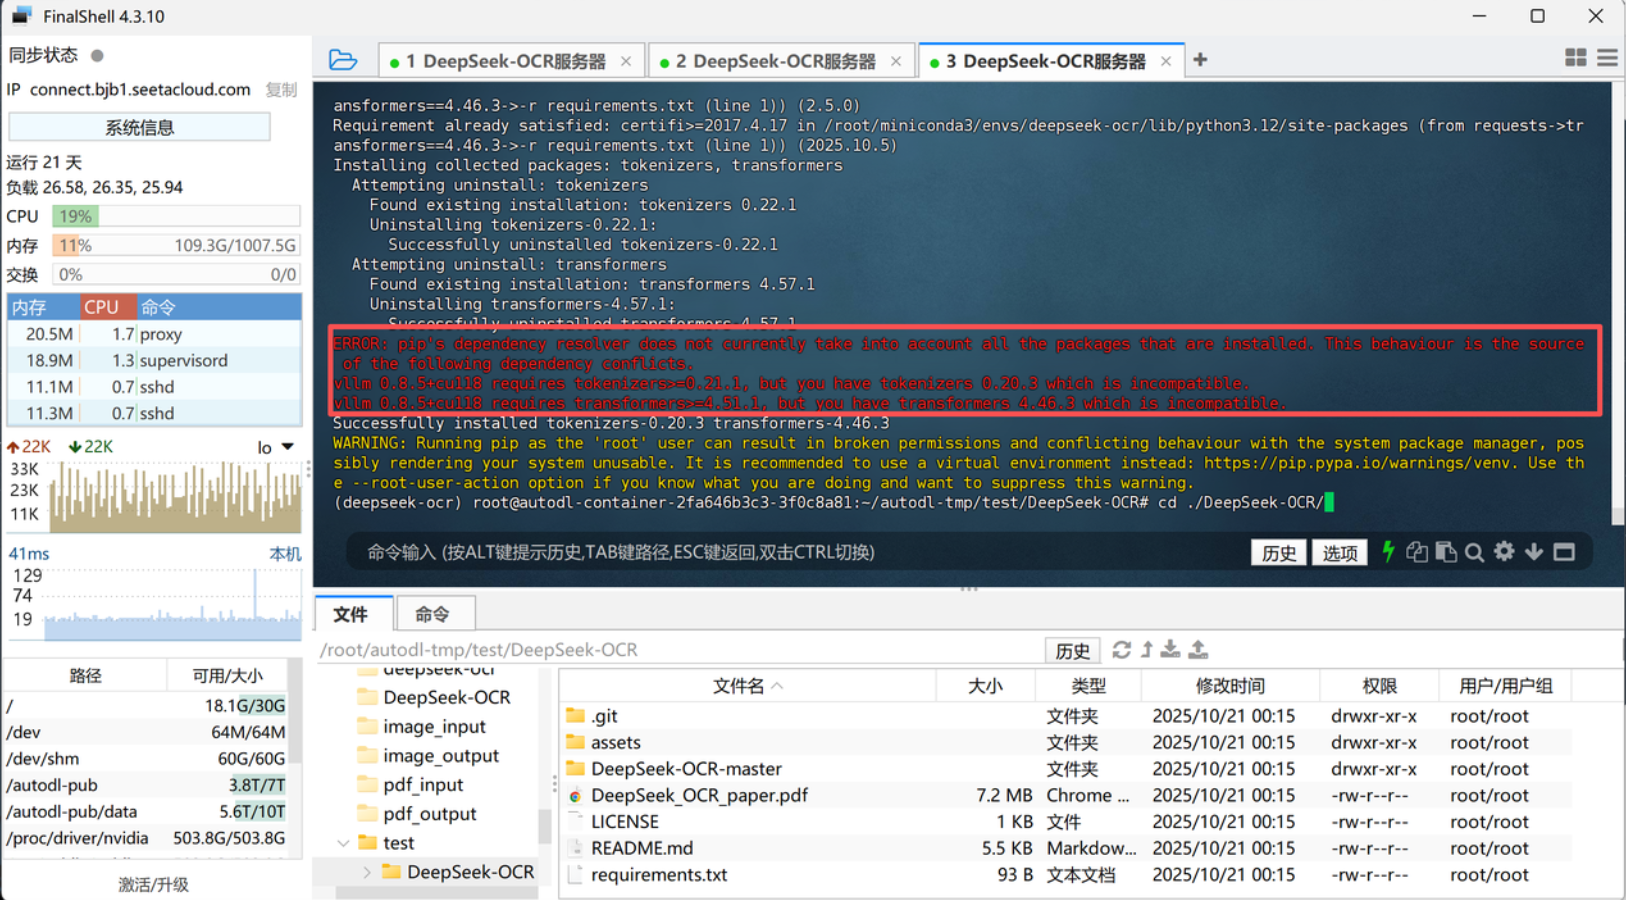Open terminal search magnifier icon
This screenshot has width=1626, height=900.
click(1474, 552)
